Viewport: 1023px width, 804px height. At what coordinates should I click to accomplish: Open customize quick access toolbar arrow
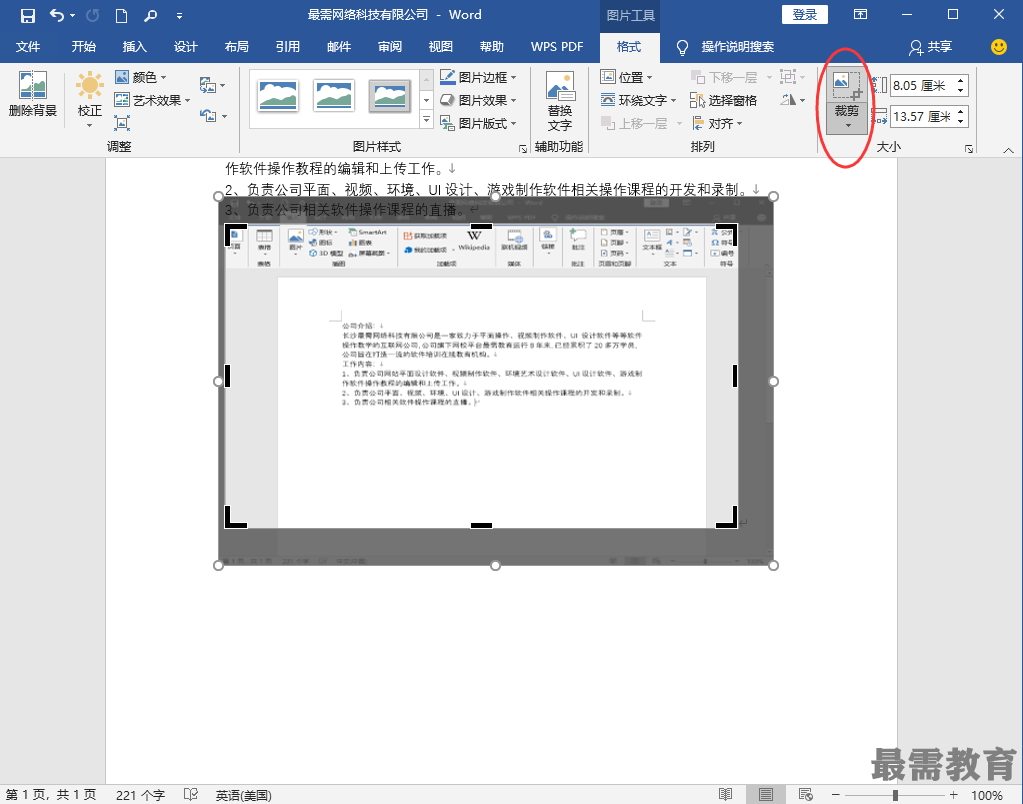click(x=179, y=16)
